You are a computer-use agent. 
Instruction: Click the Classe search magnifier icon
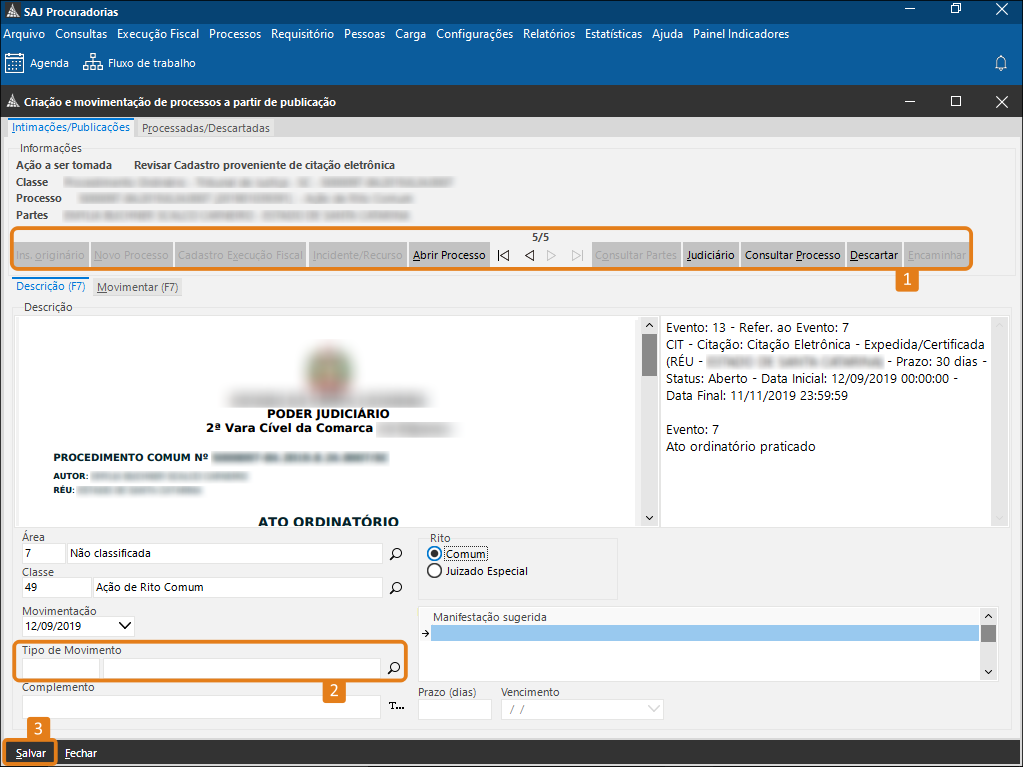[396, 588]
